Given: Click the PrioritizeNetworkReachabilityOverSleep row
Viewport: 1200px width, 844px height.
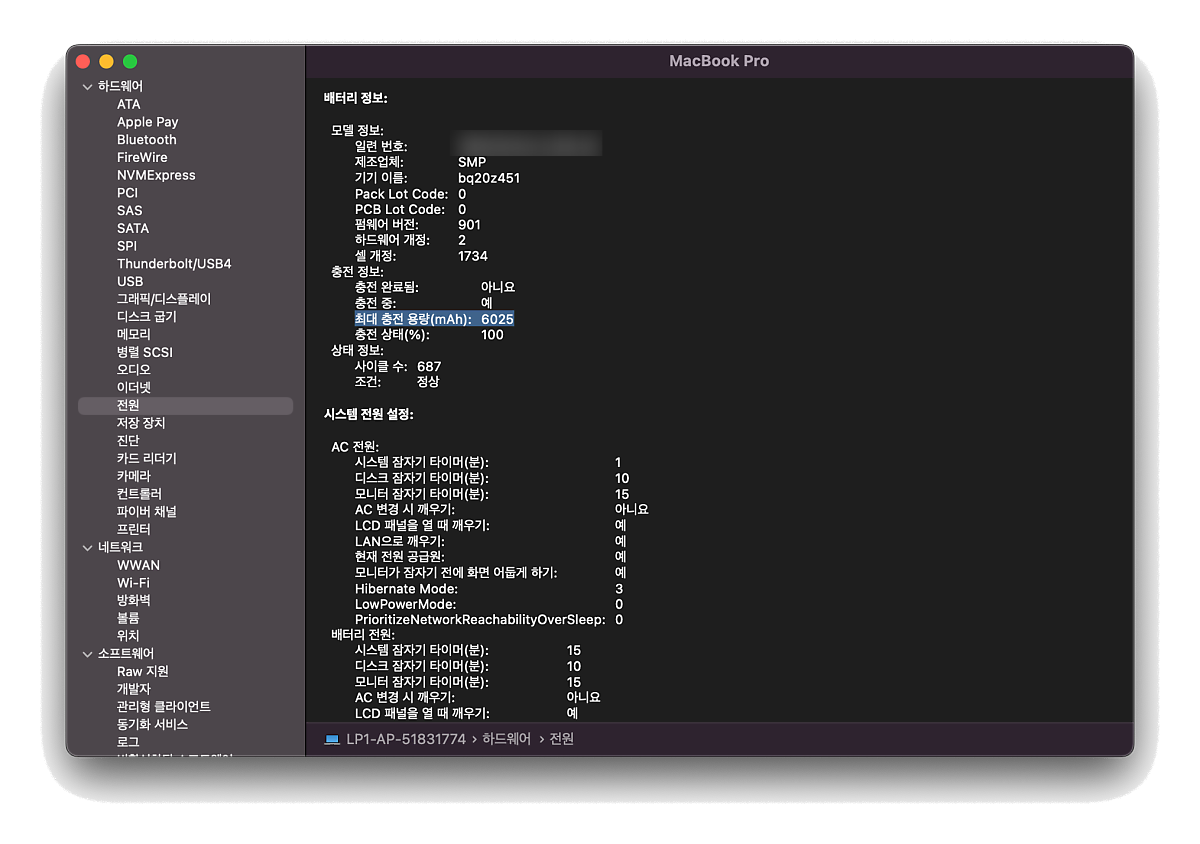Looking at the screenshot, I should click(489, 620).
